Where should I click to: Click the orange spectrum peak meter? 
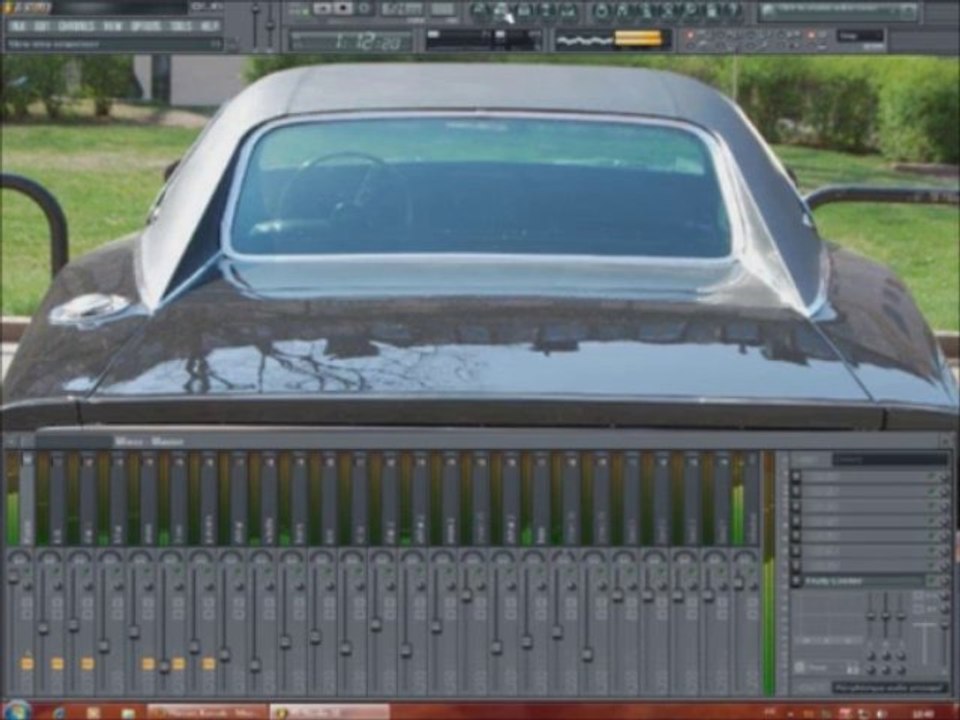(639, 39)
